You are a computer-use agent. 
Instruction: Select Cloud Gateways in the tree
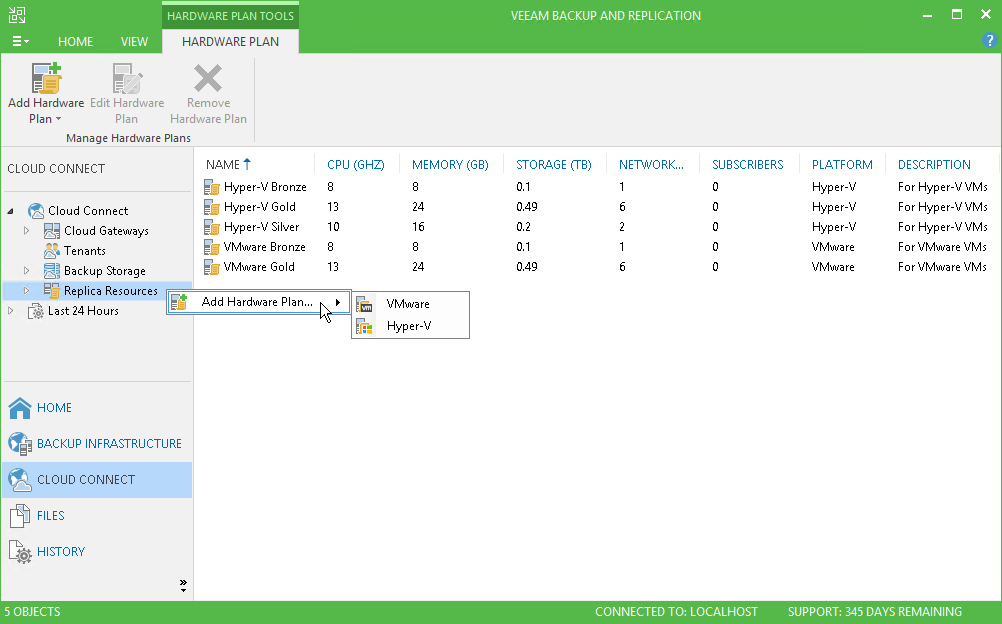tap(106, 231)
